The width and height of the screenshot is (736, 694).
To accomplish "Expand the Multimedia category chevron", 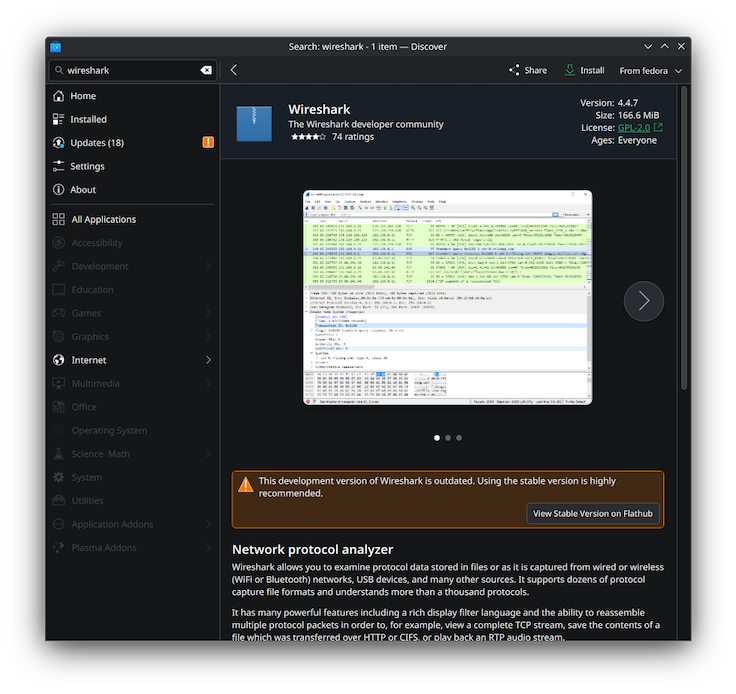I will point(208,383).
